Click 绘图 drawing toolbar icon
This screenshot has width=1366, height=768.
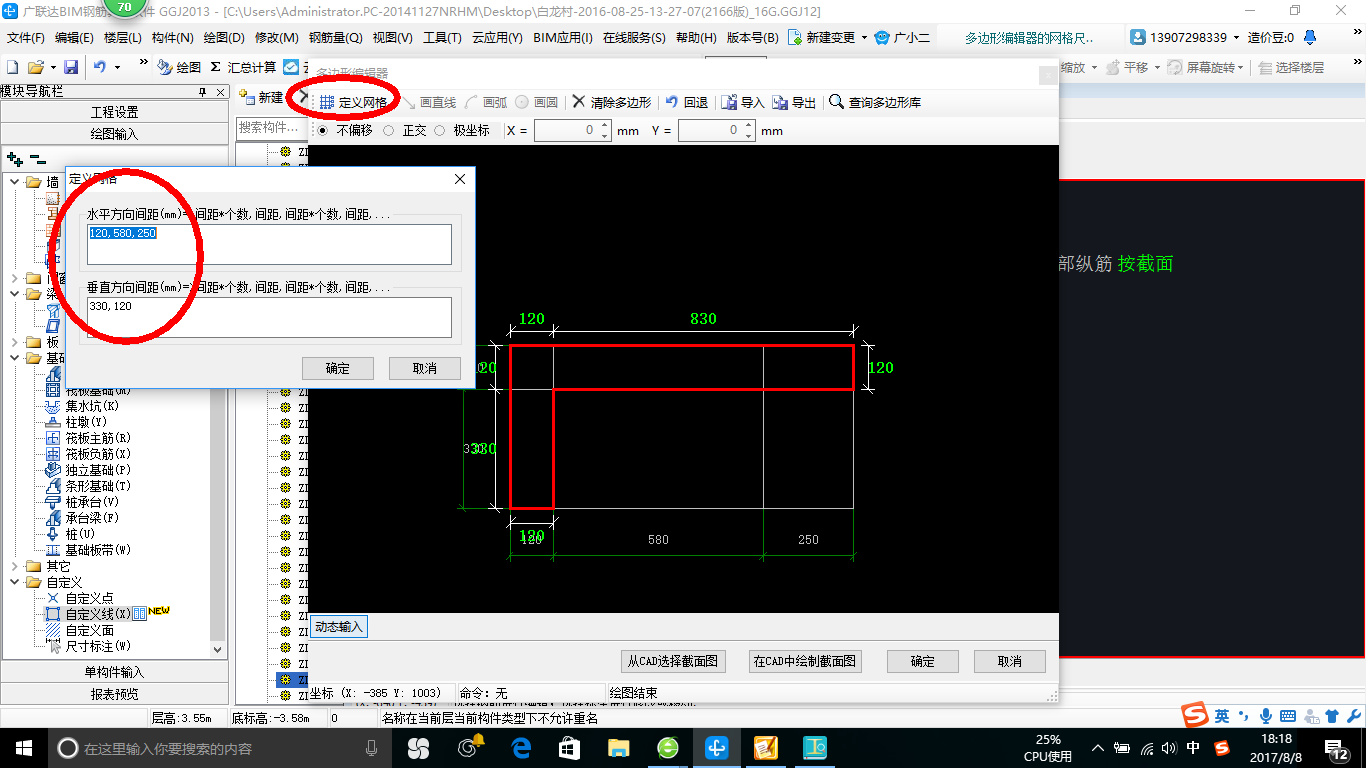(179, 67)
